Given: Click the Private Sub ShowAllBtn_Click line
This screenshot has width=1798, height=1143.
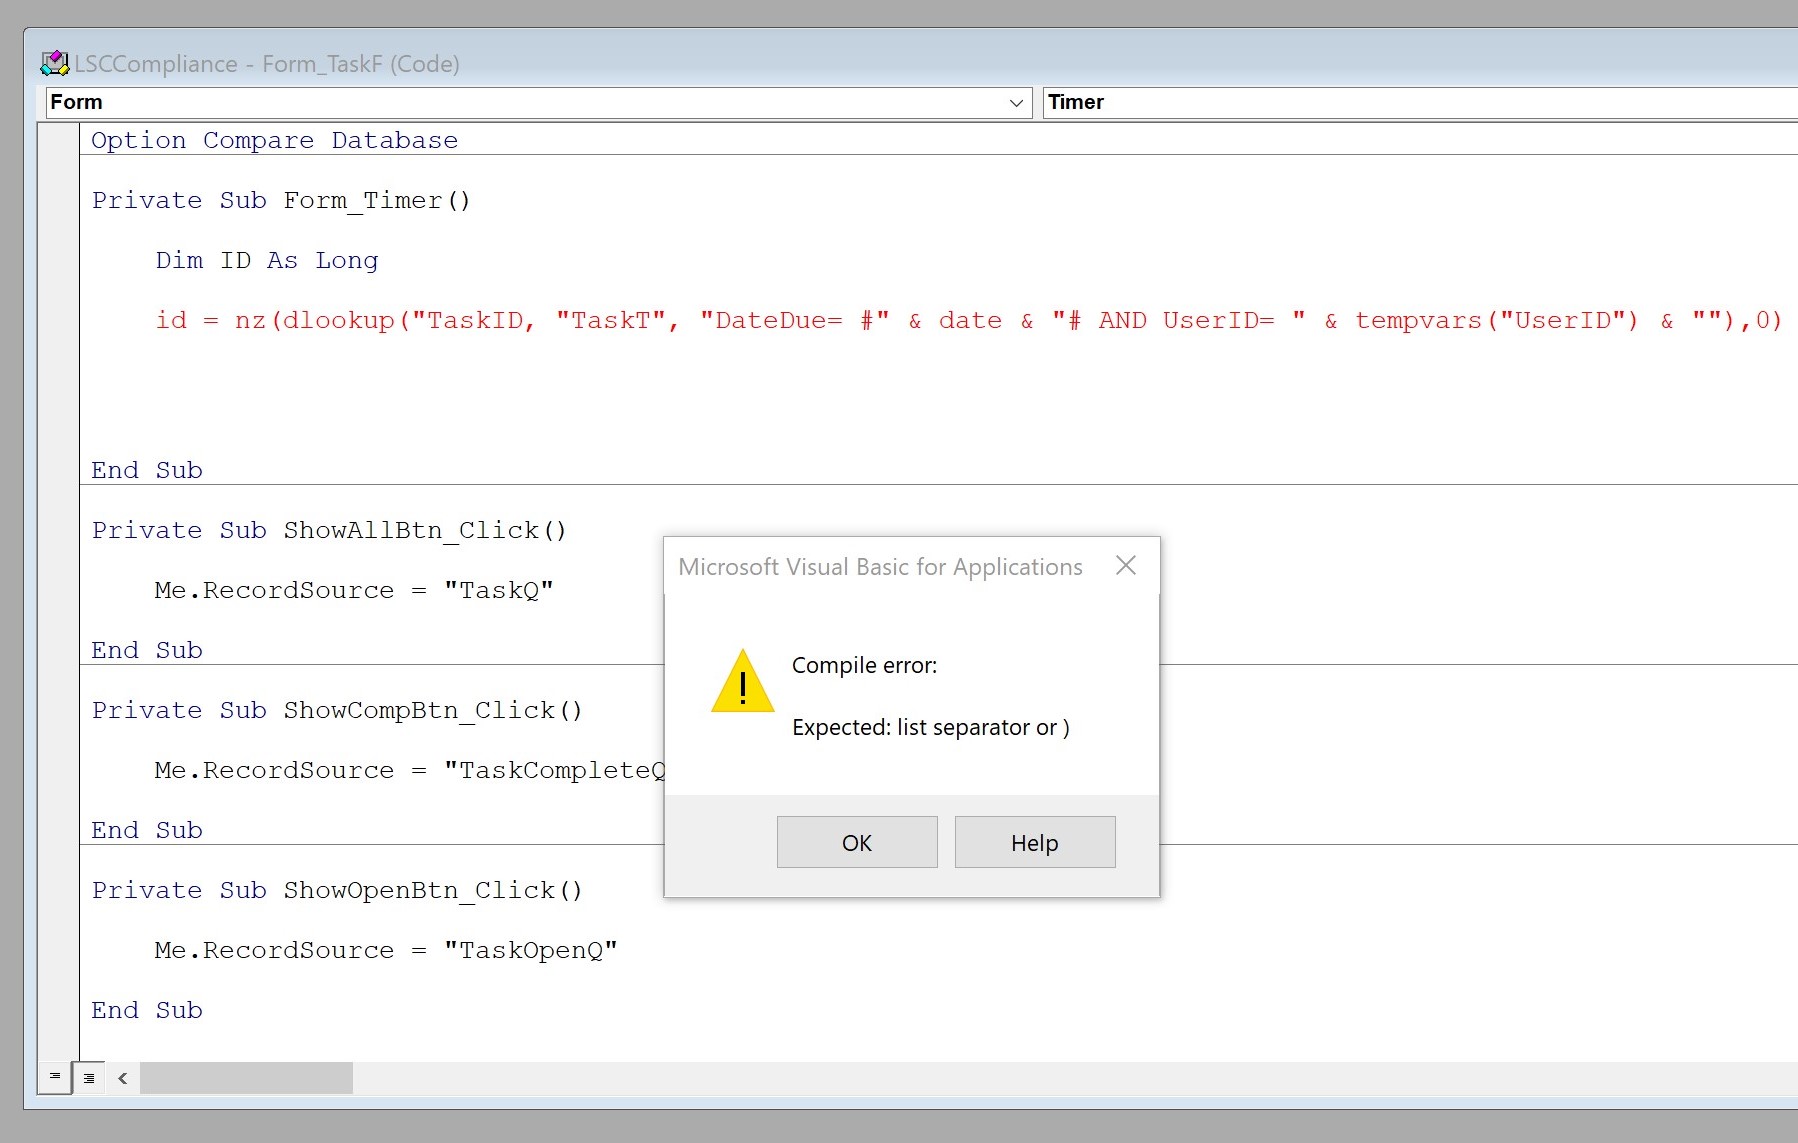Looking at the screenshot, I should pos(329,531).
